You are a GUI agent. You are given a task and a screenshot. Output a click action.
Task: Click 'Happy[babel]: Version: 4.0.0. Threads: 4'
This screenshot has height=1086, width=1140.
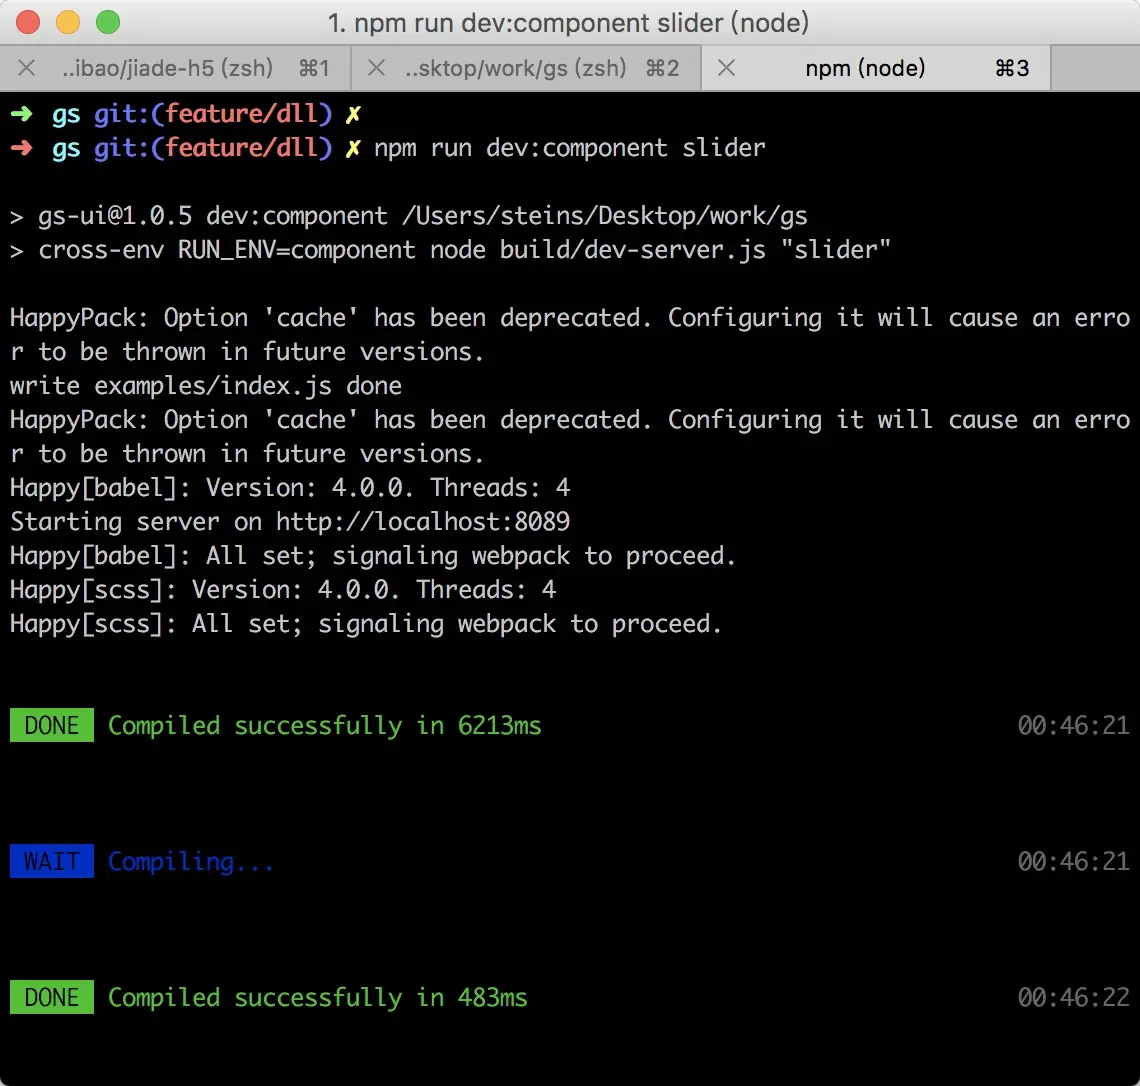tap(290, 488)
